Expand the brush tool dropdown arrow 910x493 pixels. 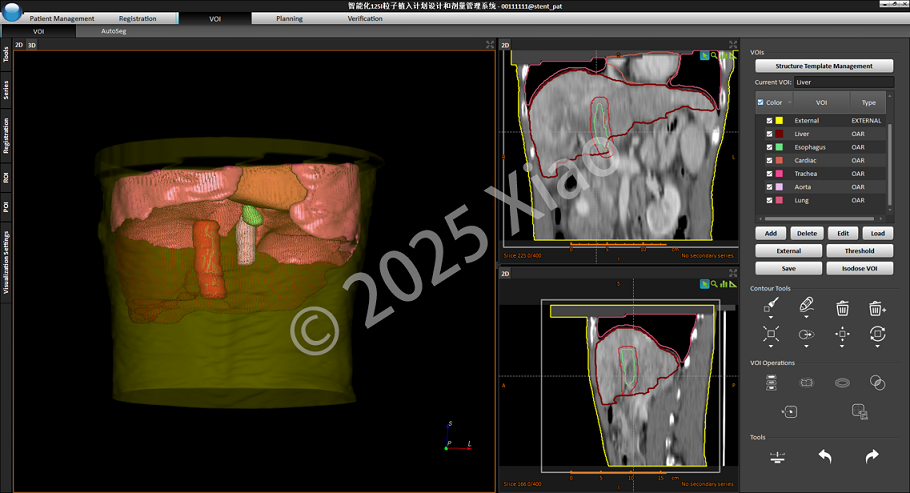click(771, 317)
